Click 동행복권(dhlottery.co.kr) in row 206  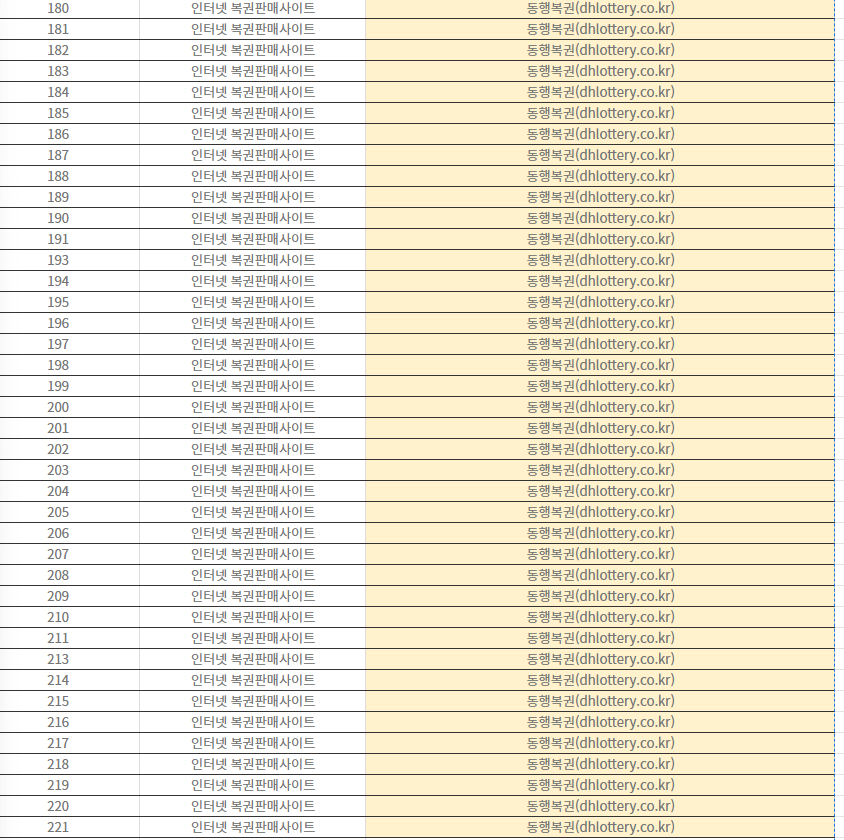[600, 533]
